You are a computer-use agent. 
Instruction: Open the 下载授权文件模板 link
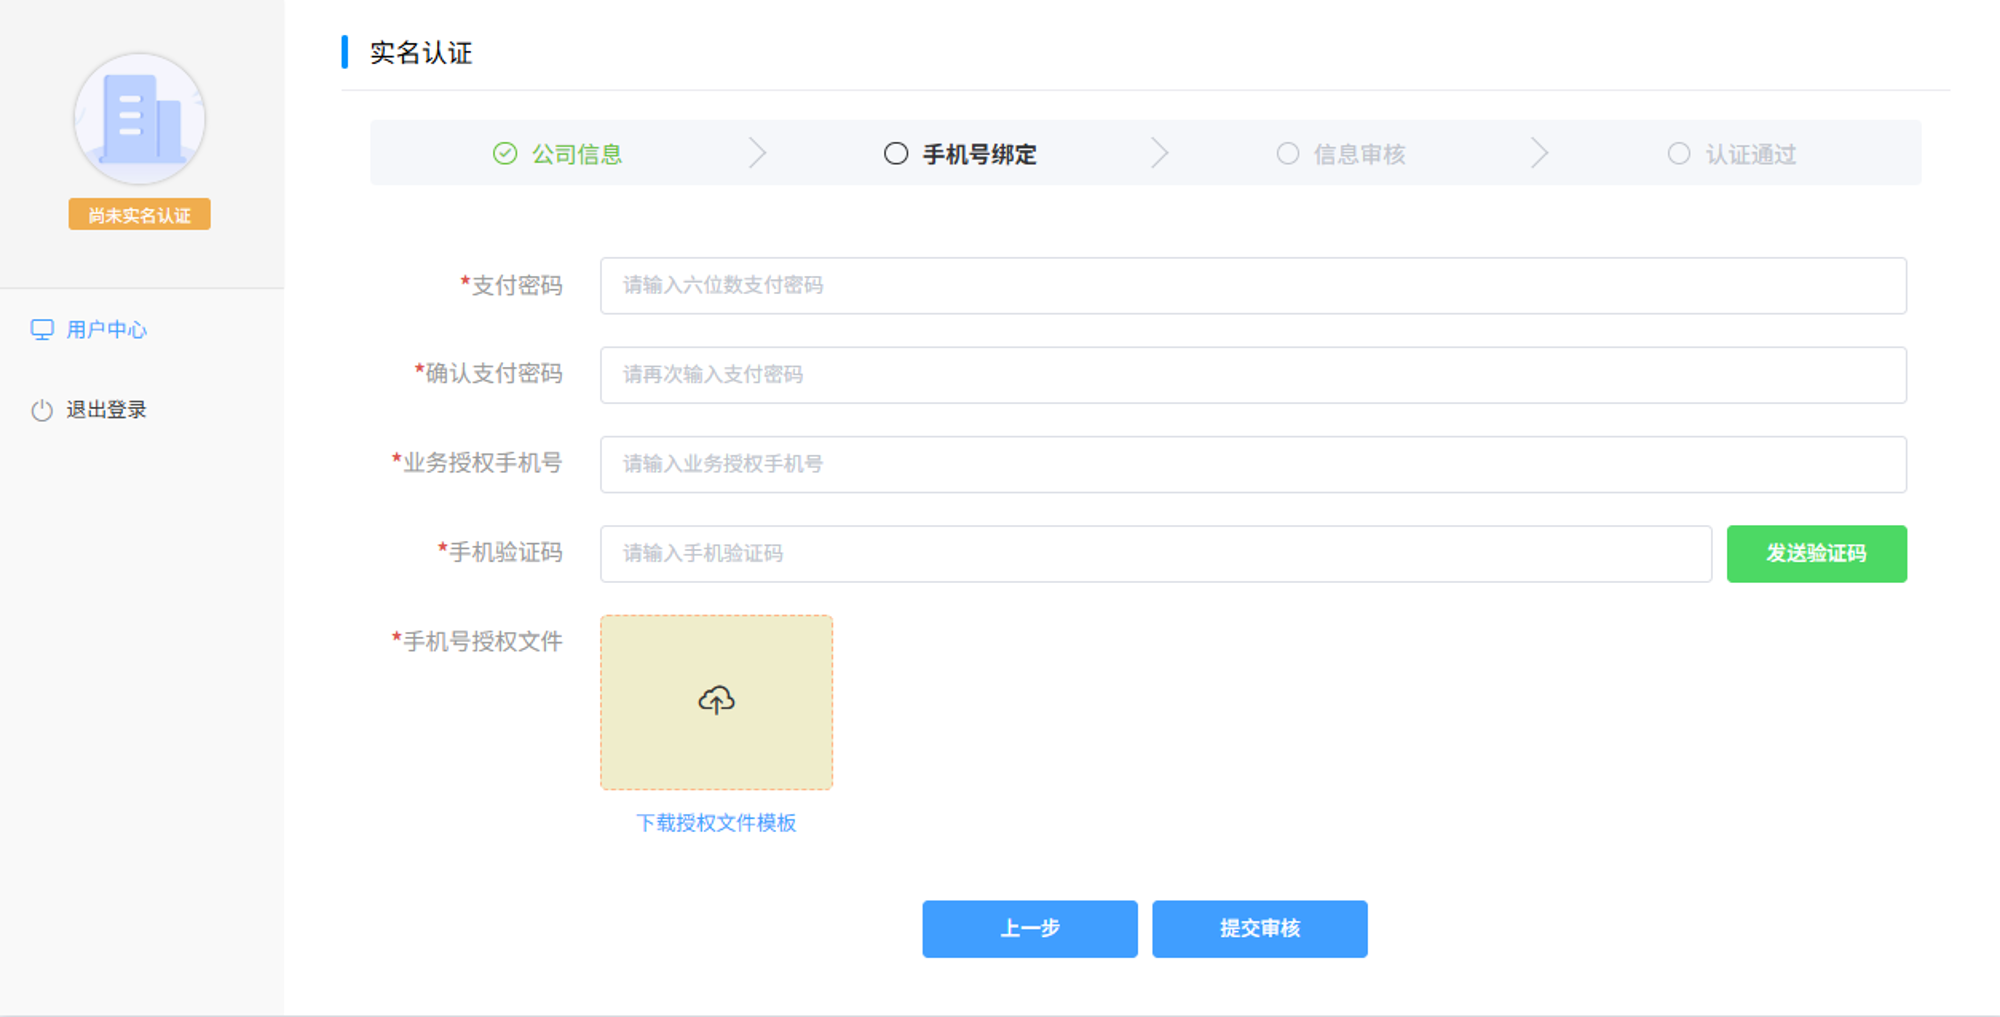[x=716, y=823]
